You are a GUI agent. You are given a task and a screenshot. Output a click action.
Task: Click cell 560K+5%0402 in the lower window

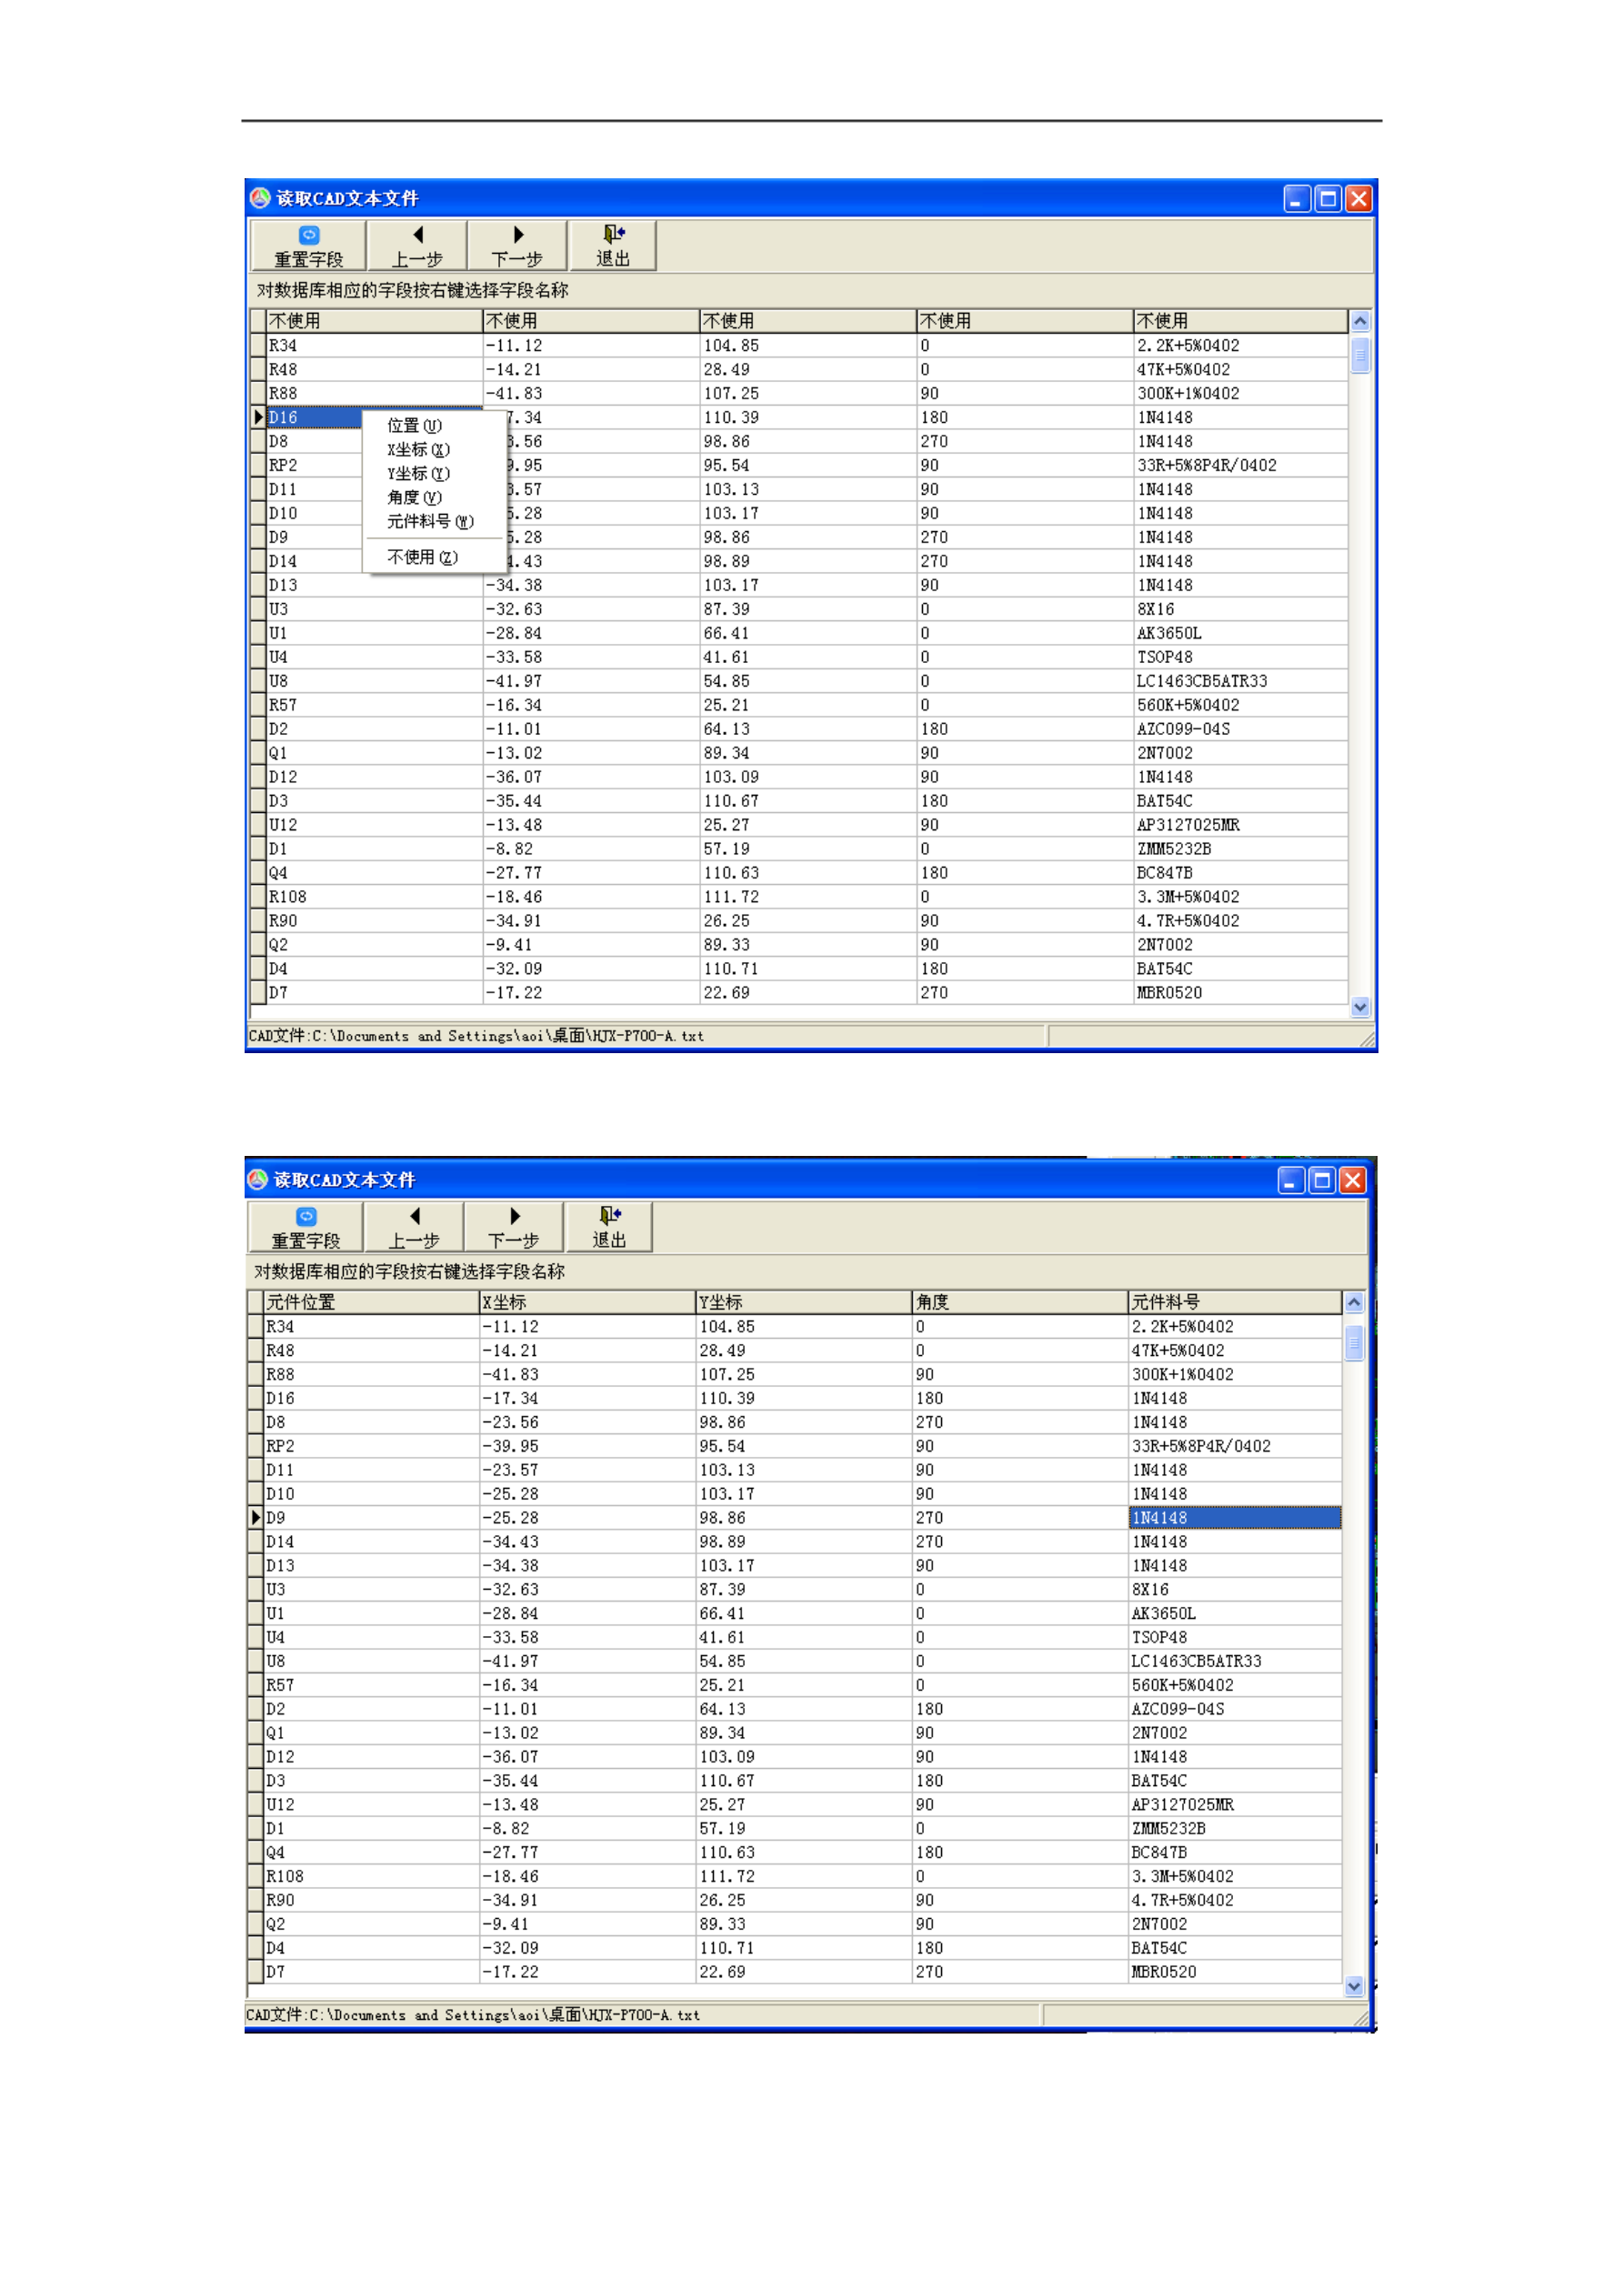pos(1235,1685)
